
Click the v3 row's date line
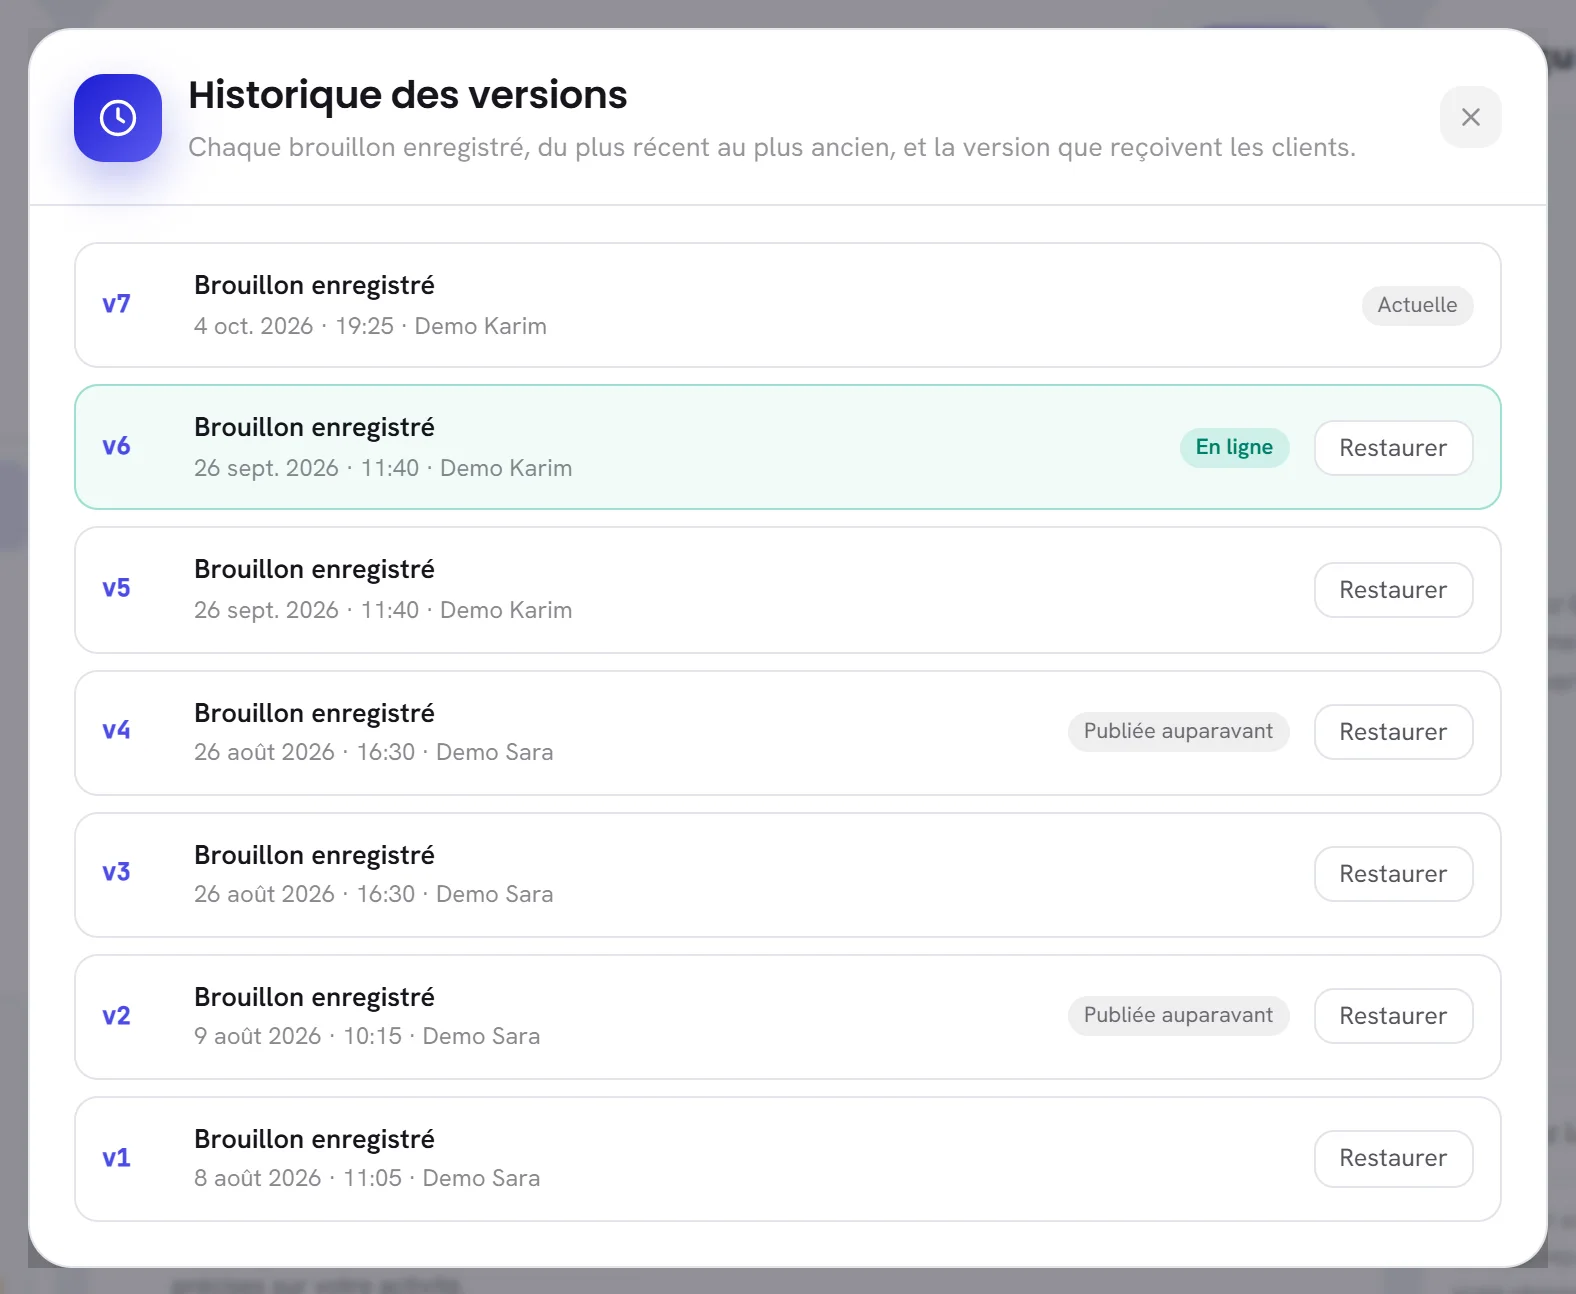[373, 894]
